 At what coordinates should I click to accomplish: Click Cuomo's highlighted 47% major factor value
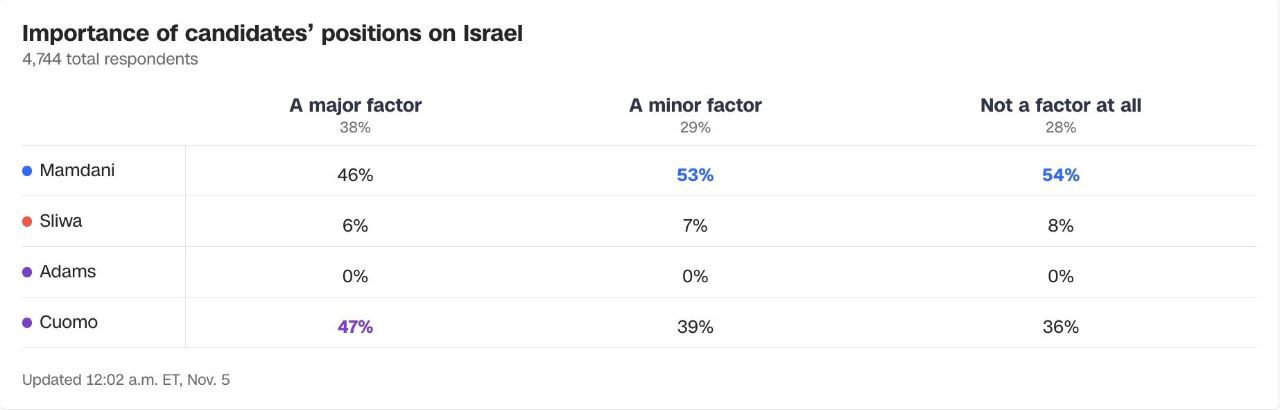(x=355, y=327)
